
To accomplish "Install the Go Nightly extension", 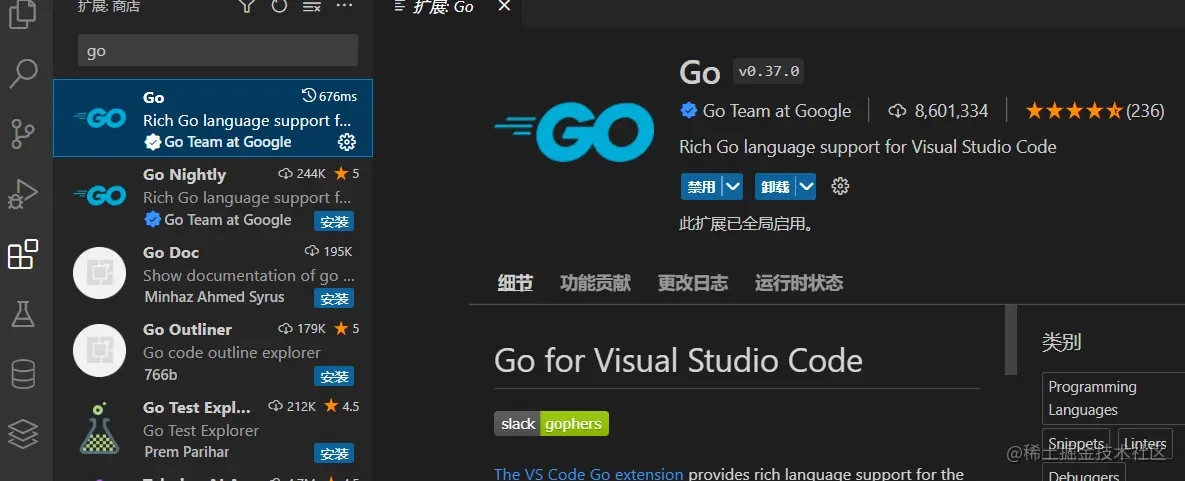I will [334, 222].
